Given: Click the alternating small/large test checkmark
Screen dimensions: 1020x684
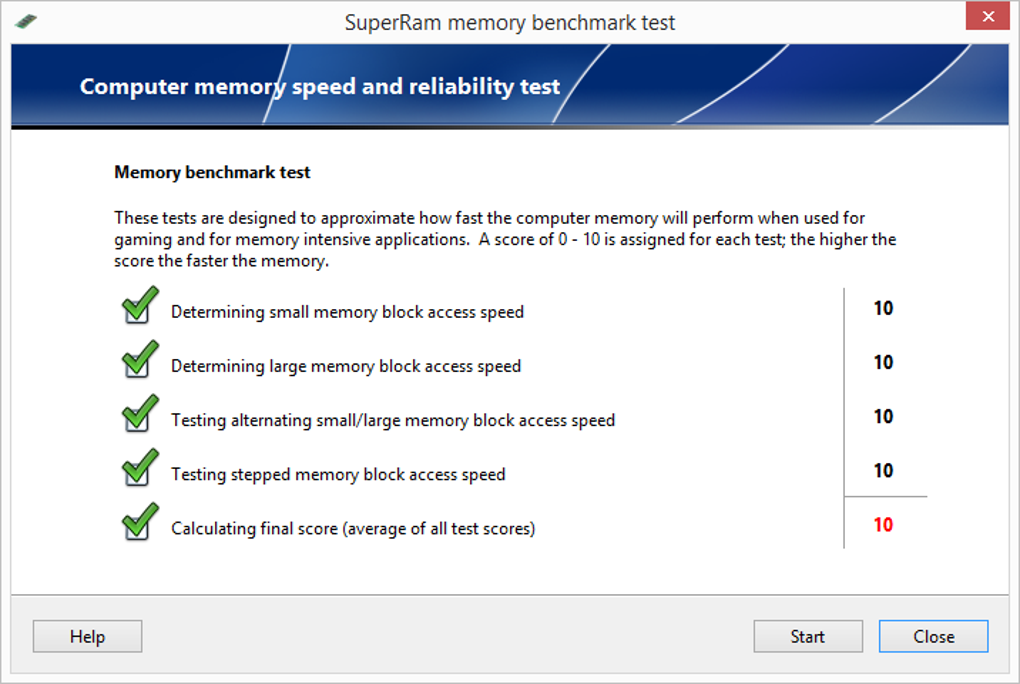Looking at the screenshot, I should [x=139, y=414].
